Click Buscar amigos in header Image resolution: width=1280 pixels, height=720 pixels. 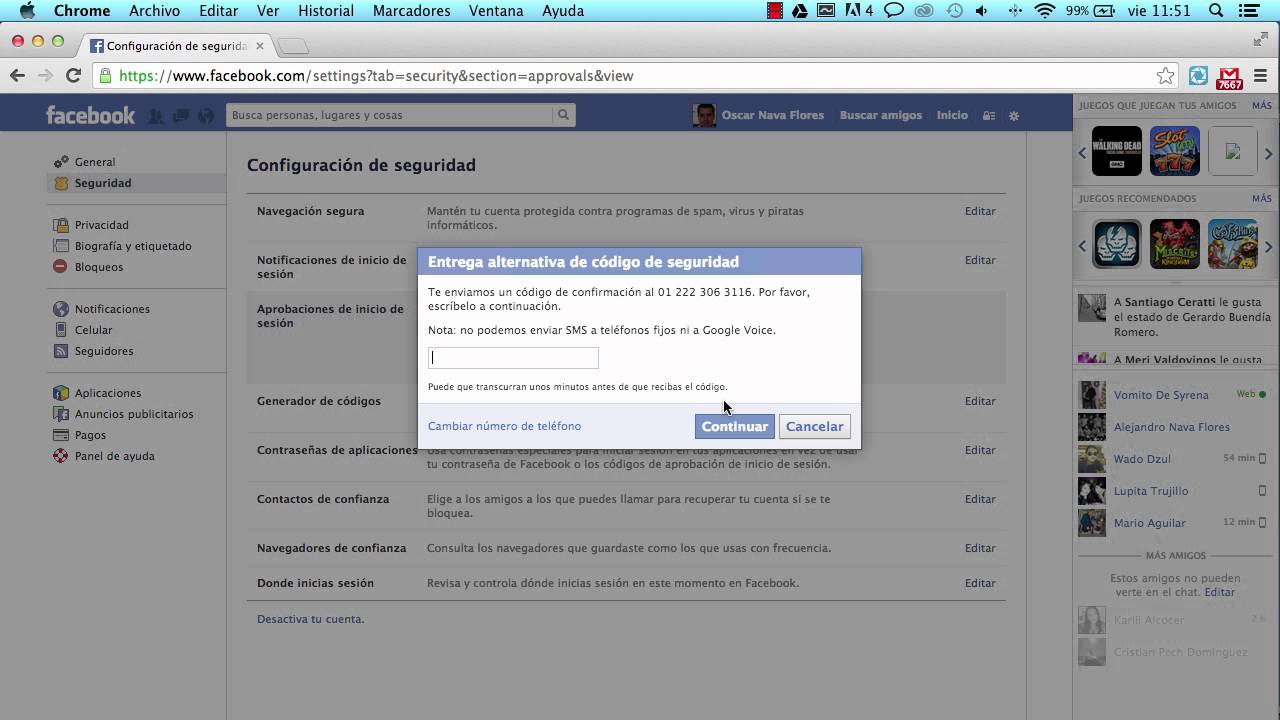[881, 115]
